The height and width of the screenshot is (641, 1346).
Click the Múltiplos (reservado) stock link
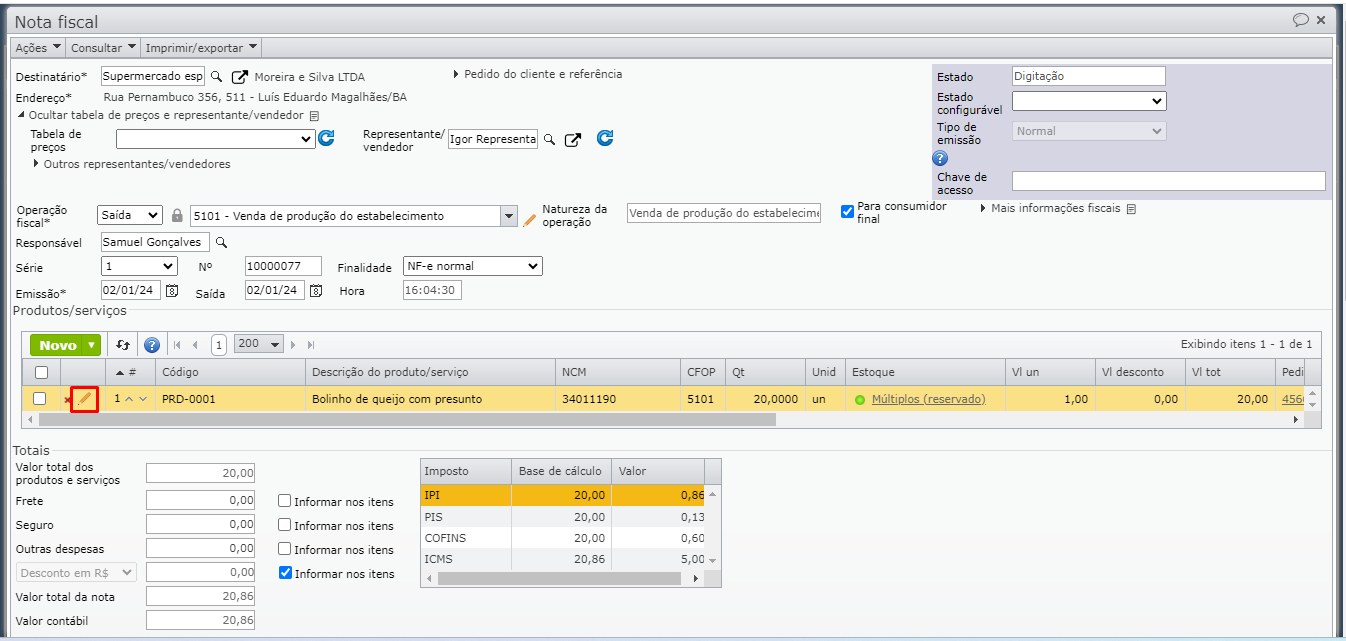(x=928, y=399)
